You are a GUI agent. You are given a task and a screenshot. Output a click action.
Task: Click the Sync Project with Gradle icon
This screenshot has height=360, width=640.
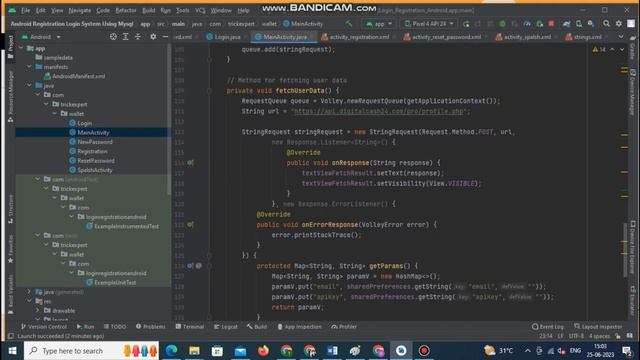567,24
